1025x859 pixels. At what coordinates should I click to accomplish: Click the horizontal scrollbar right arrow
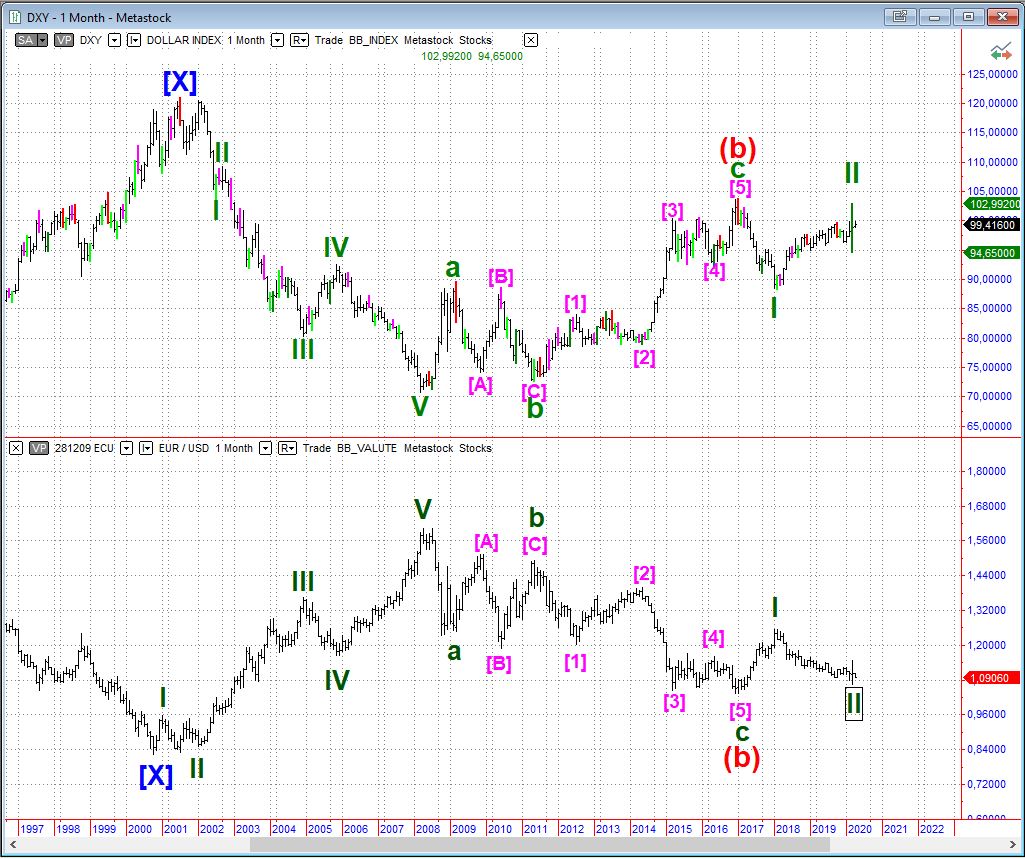[x=1011, y=845]
